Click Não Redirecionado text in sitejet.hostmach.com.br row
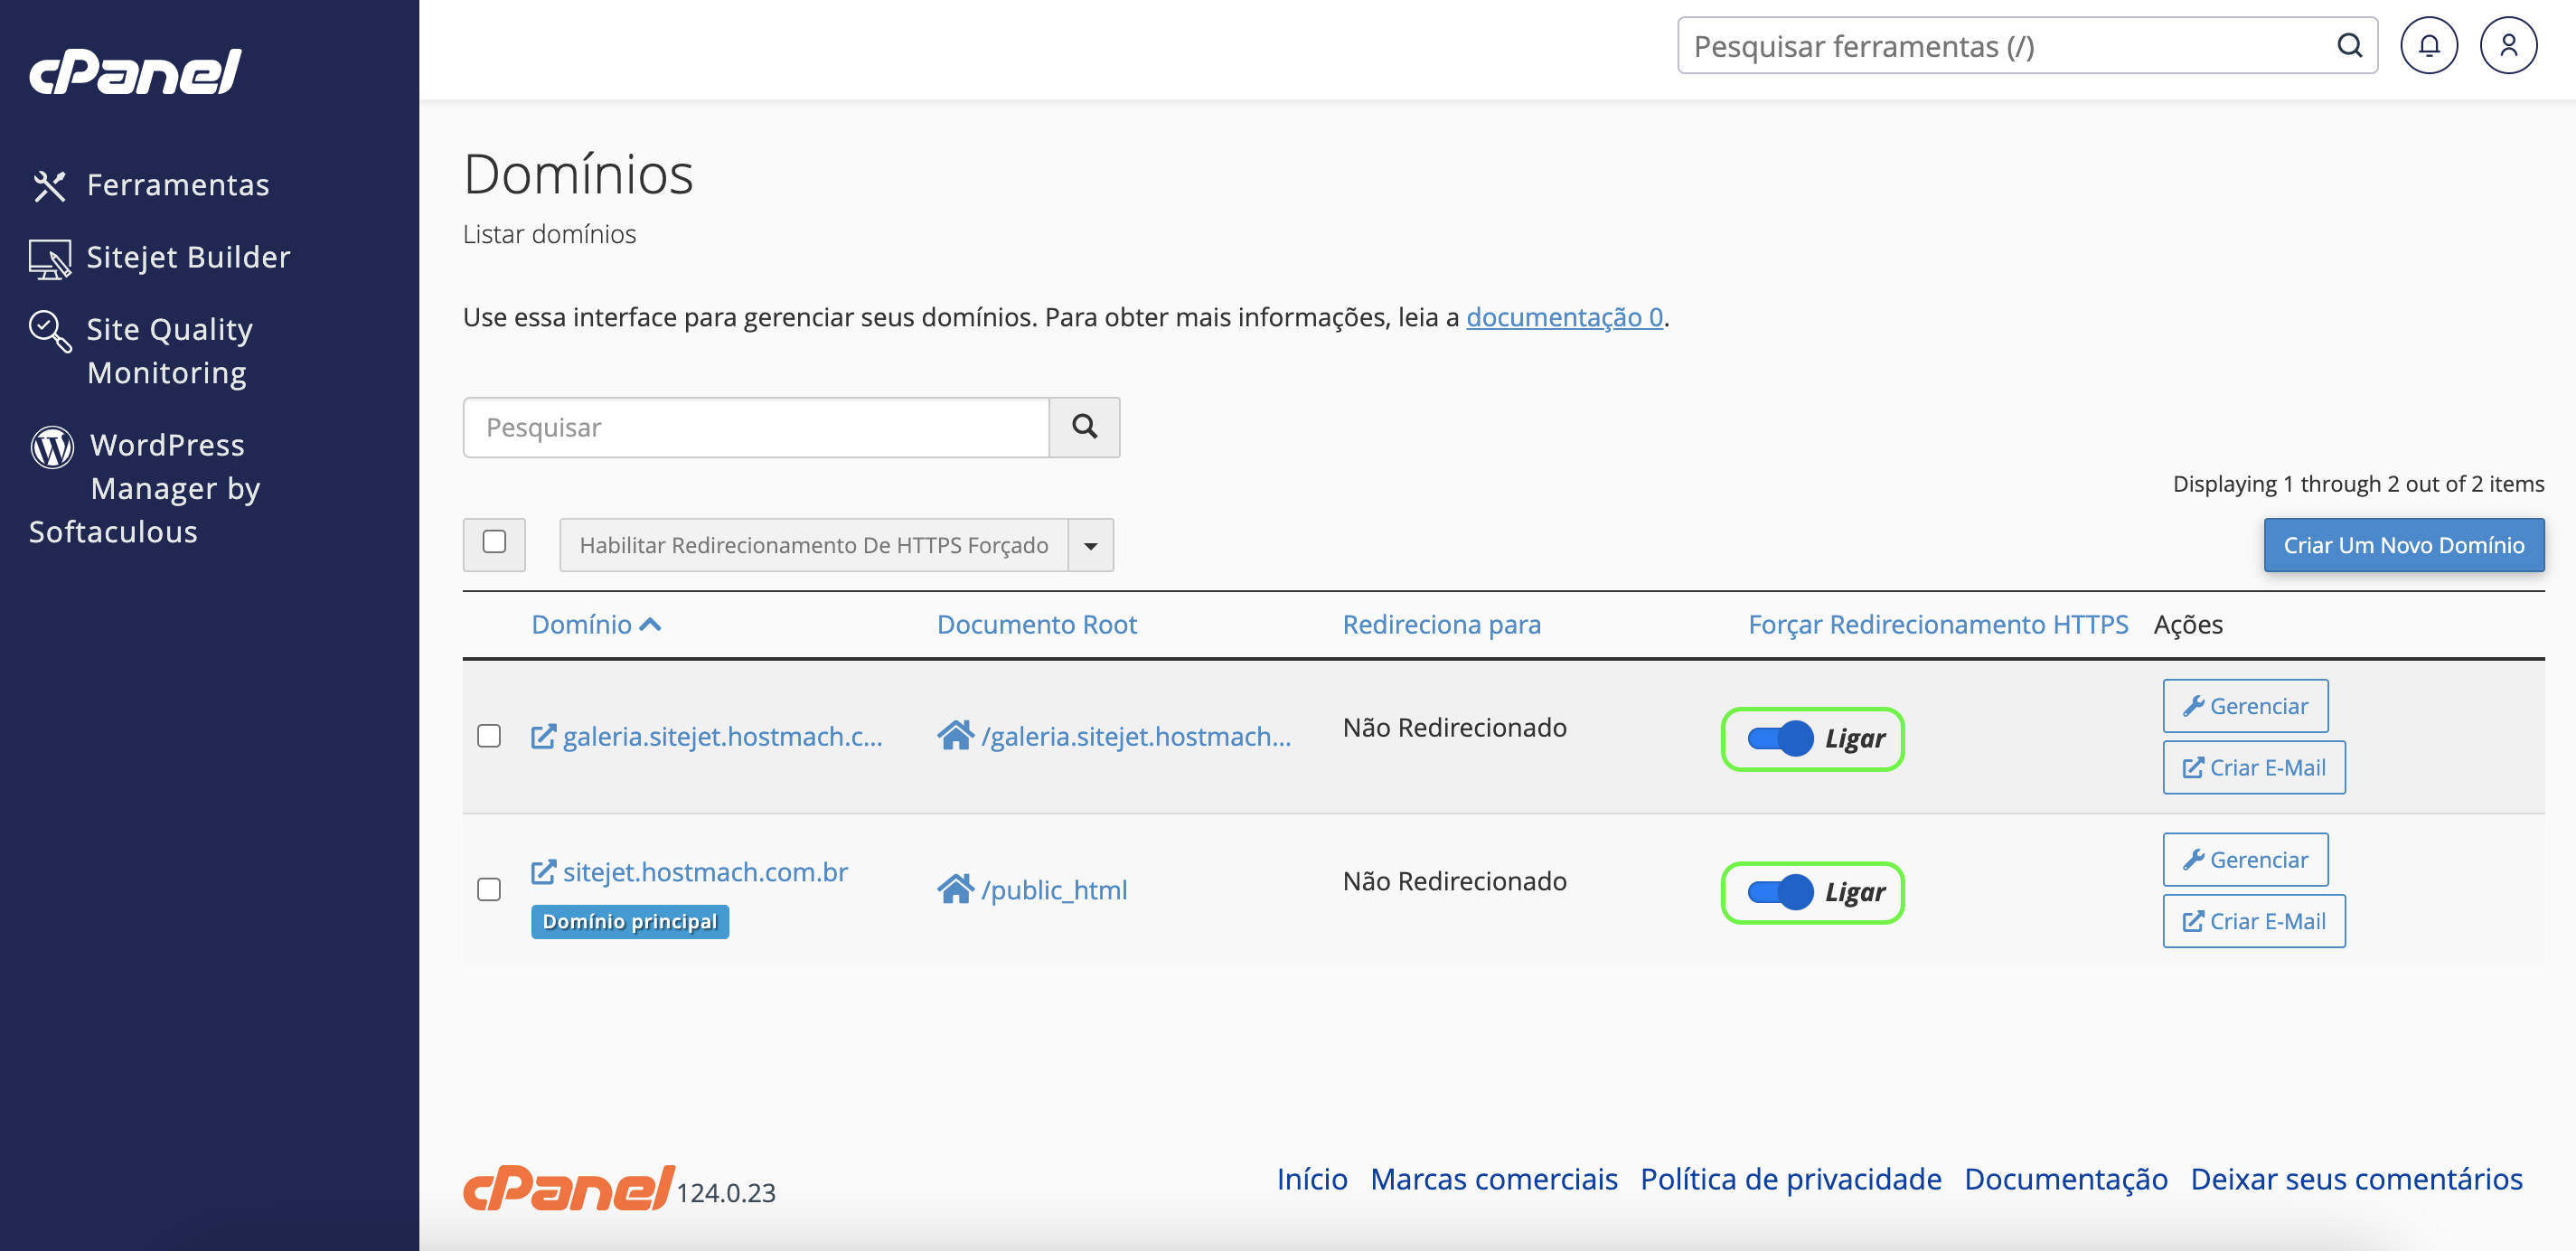This screenshot has width=2576, height=1251. click(1454, 882)
